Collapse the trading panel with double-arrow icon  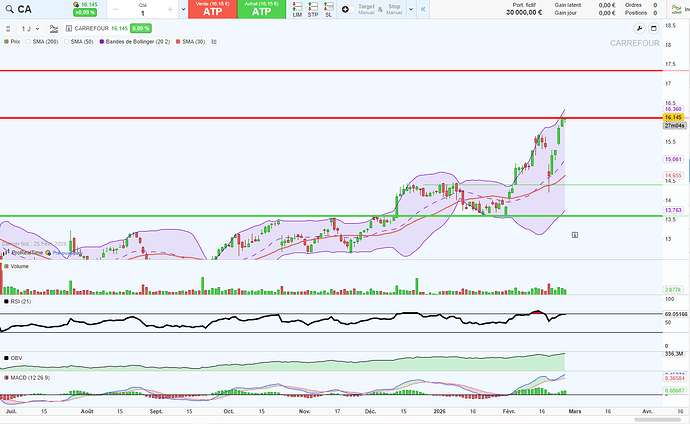pos(424,9)
